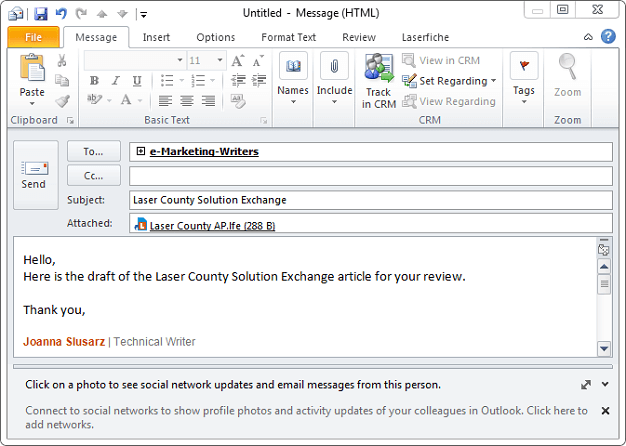The width and height of the screenshot is (626, 446).
Task: Toggle Italic formatting
Action: [x=116, y=81]
